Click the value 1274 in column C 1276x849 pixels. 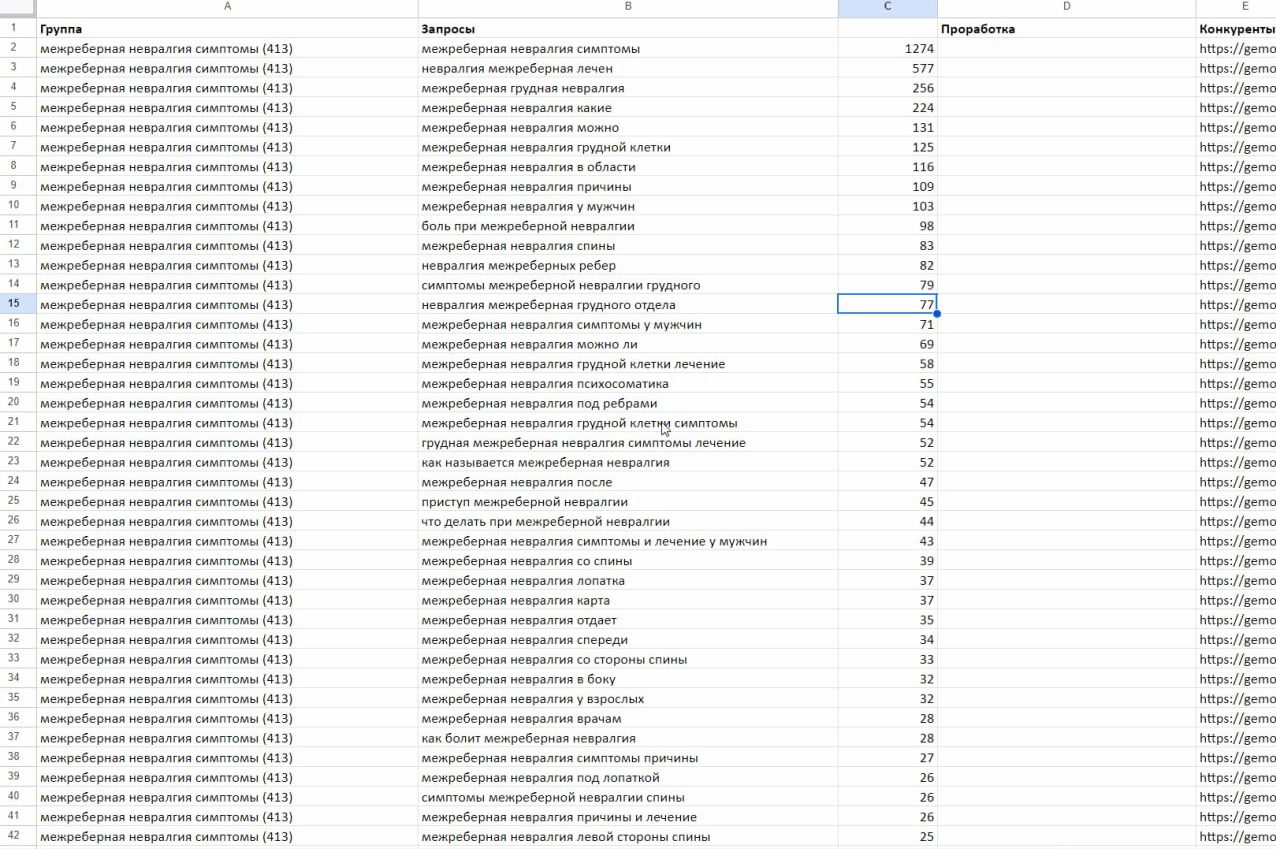point(887,48)
